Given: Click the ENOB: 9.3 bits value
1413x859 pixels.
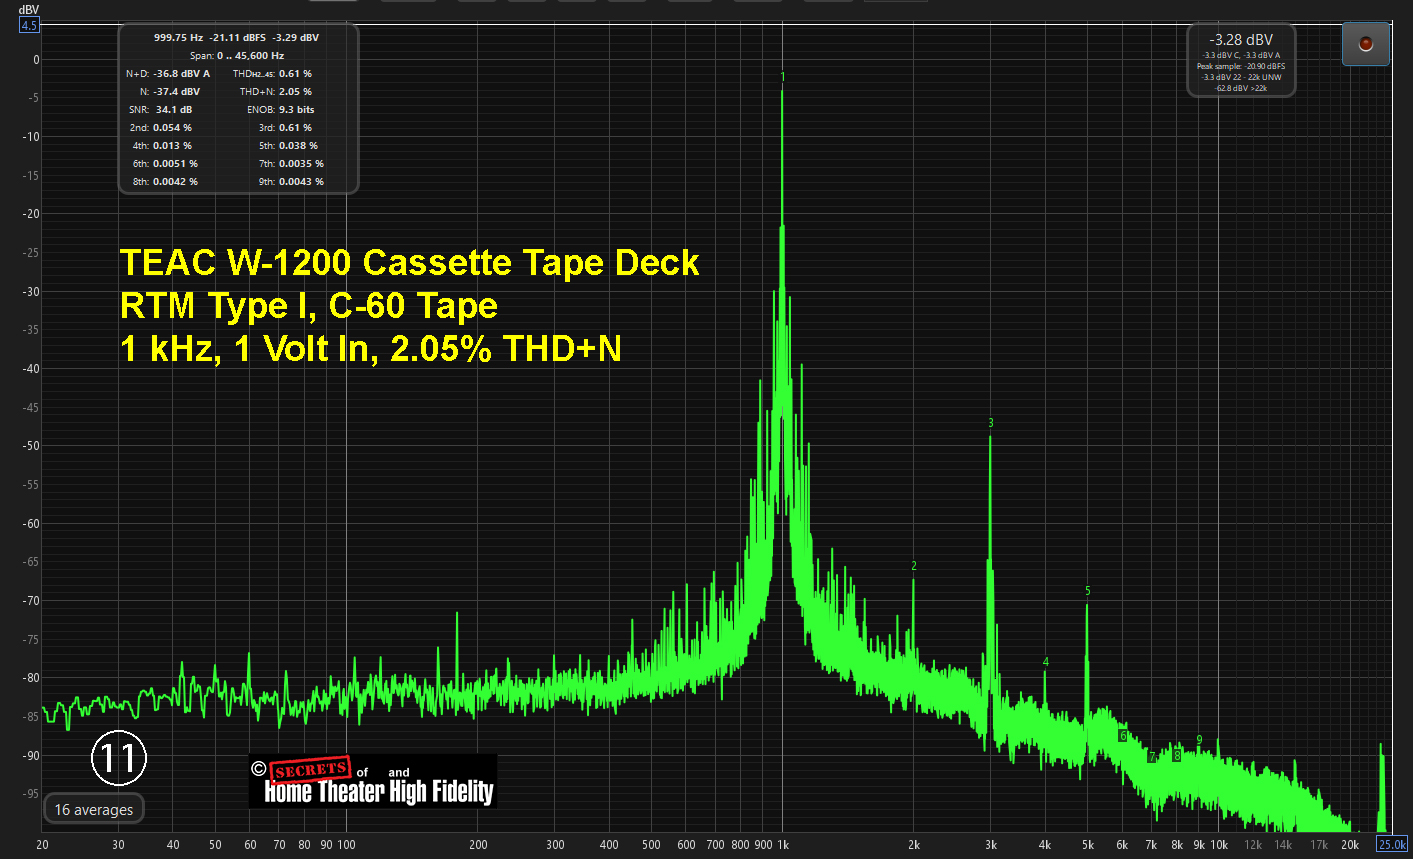Looking at the screenshot, I should [281, 110].
